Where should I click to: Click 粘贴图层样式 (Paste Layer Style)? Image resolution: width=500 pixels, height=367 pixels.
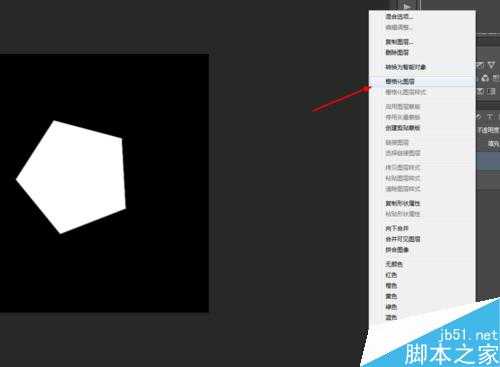(403, 178)
